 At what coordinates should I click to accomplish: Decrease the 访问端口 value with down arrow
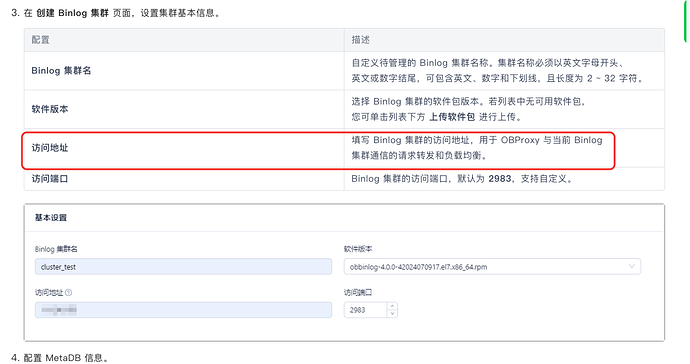coord(392,314)
